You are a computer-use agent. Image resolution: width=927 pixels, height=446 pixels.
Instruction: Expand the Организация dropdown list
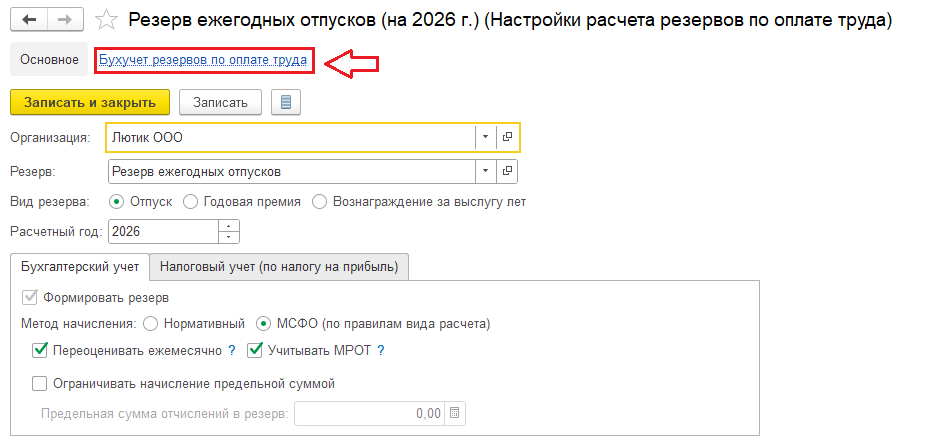[x=485, y=137]
